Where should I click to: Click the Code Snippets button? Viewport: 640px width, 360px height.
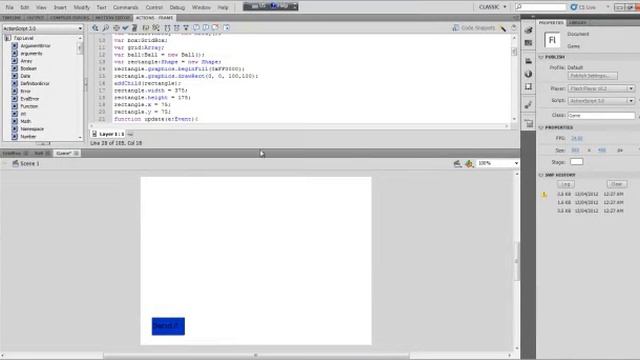point(473,28)
